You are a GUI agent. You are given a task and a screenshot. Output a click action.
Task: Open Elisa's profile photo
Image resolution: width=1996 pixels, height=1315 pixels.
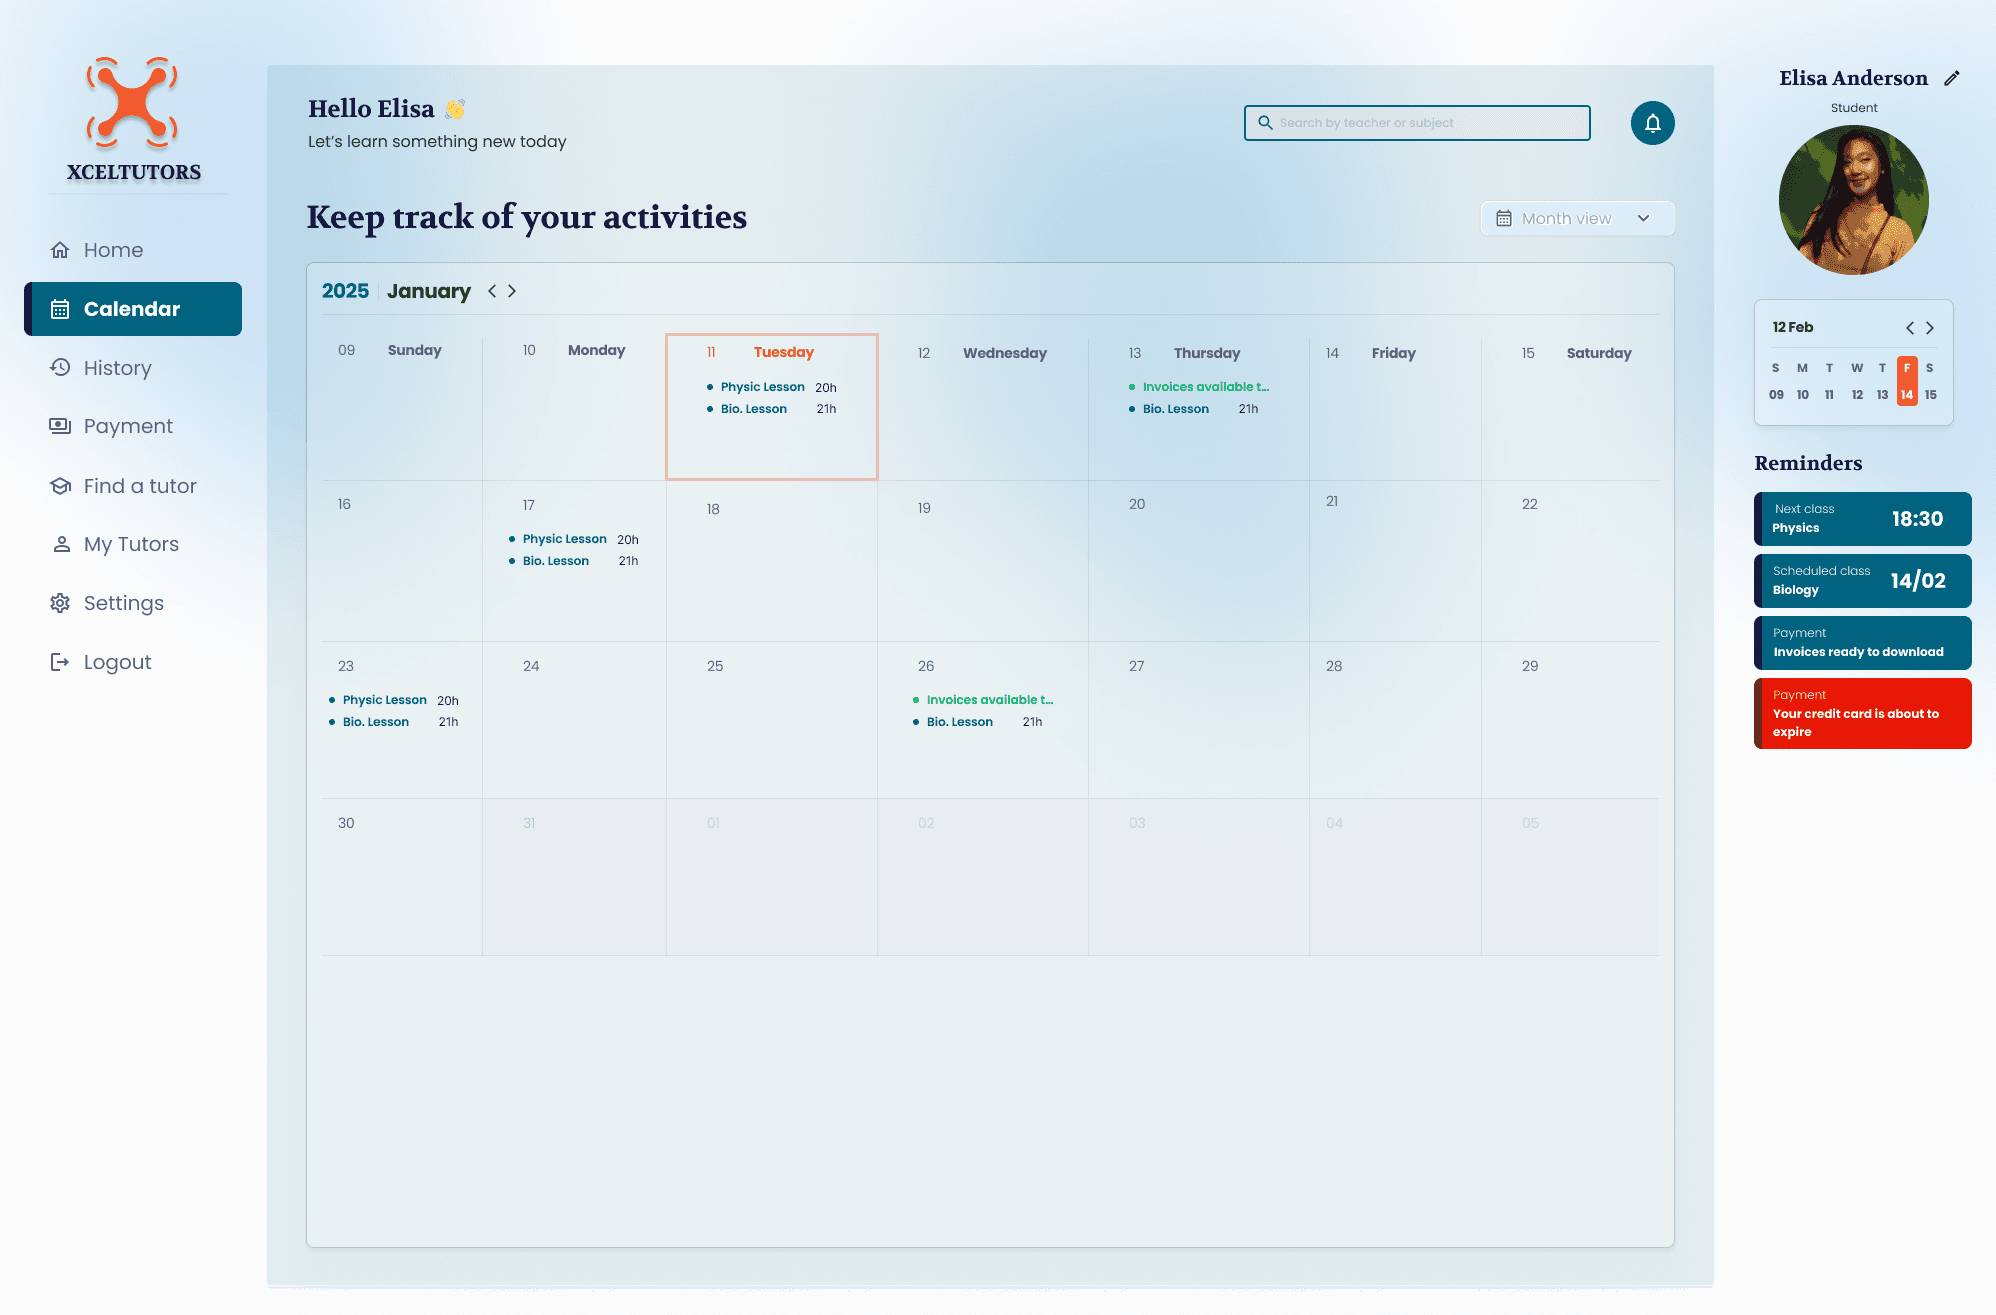click(x=1853, y=200)
